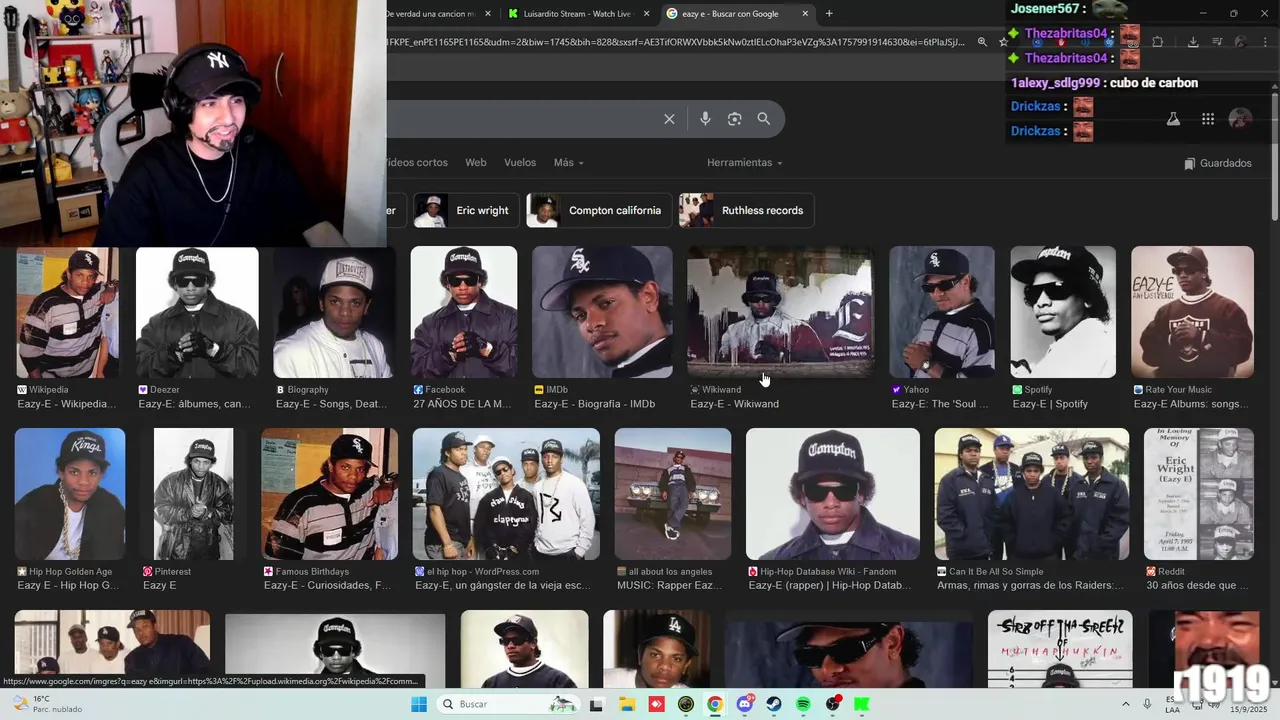Open the 'el hip hop - WordPress.com' group image

pyautogui.click(x=506, y=494)
